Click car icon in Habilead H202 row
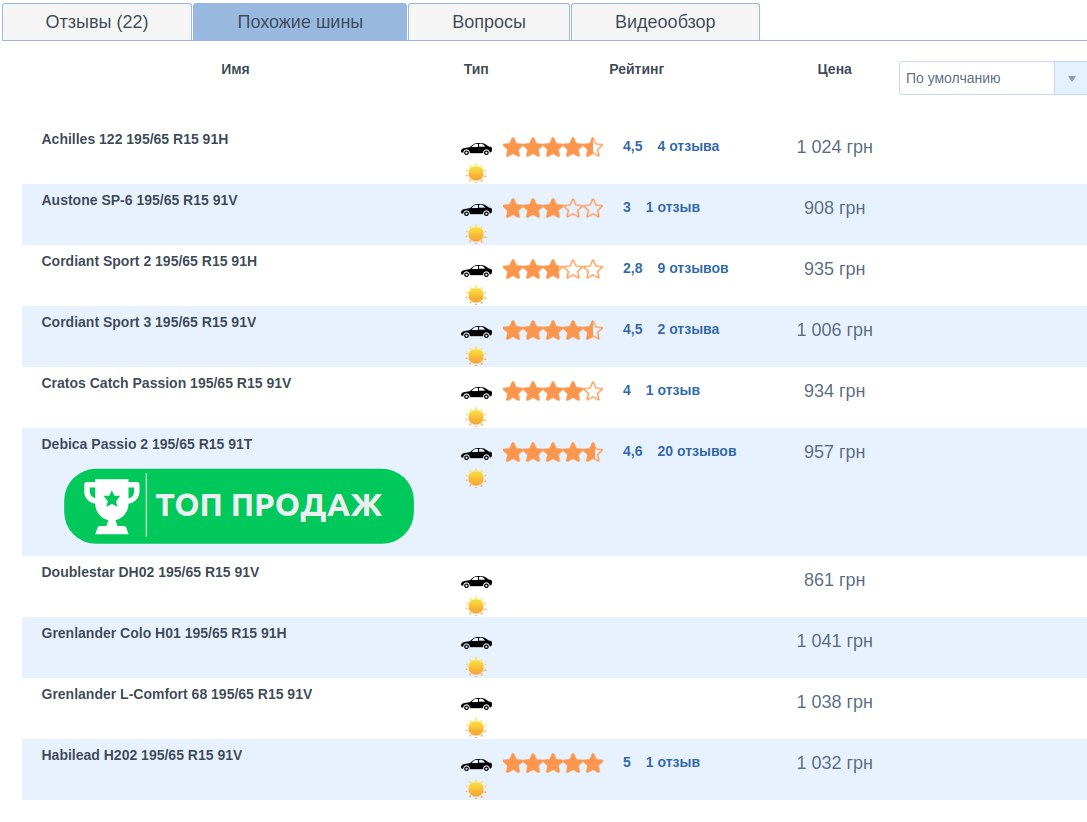The width and height of the screenshot is (1087, 822). click(x=476, y=764)
